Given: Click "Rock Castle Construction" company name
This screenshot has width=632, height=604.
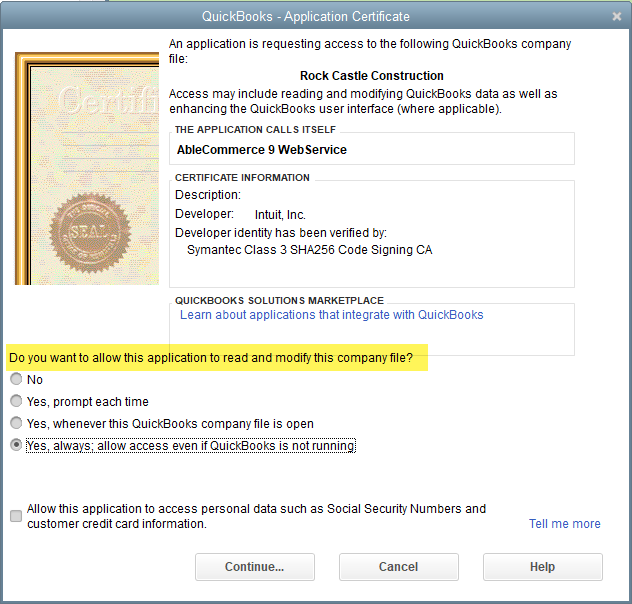Looking at the screenshot, I should pyautogui.click(x=372, y=76).
